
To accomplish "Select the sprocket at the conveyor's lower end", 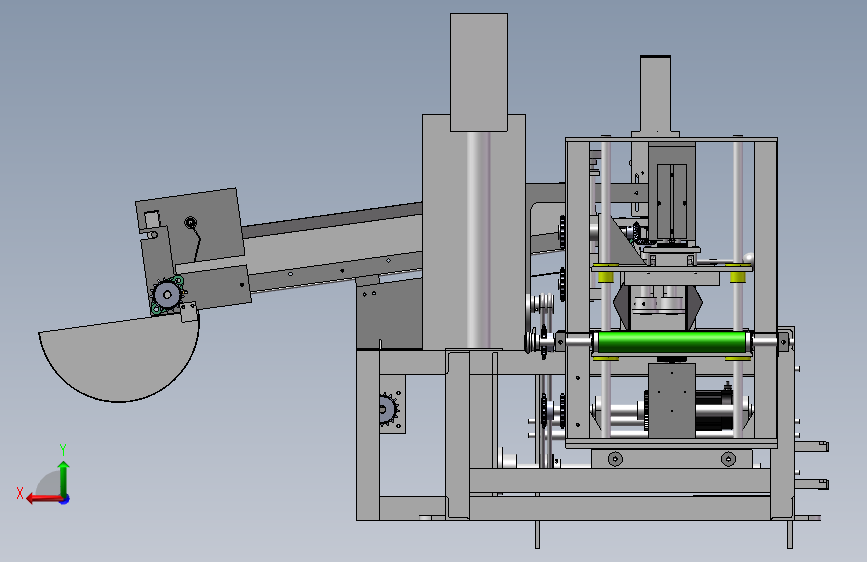I will click(166, 294).
